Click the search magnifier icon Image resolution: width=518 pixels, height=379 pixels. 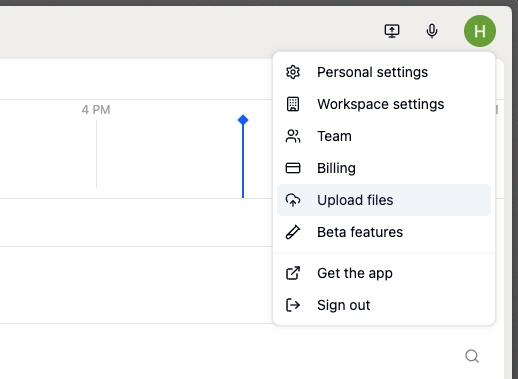(472, 356)
